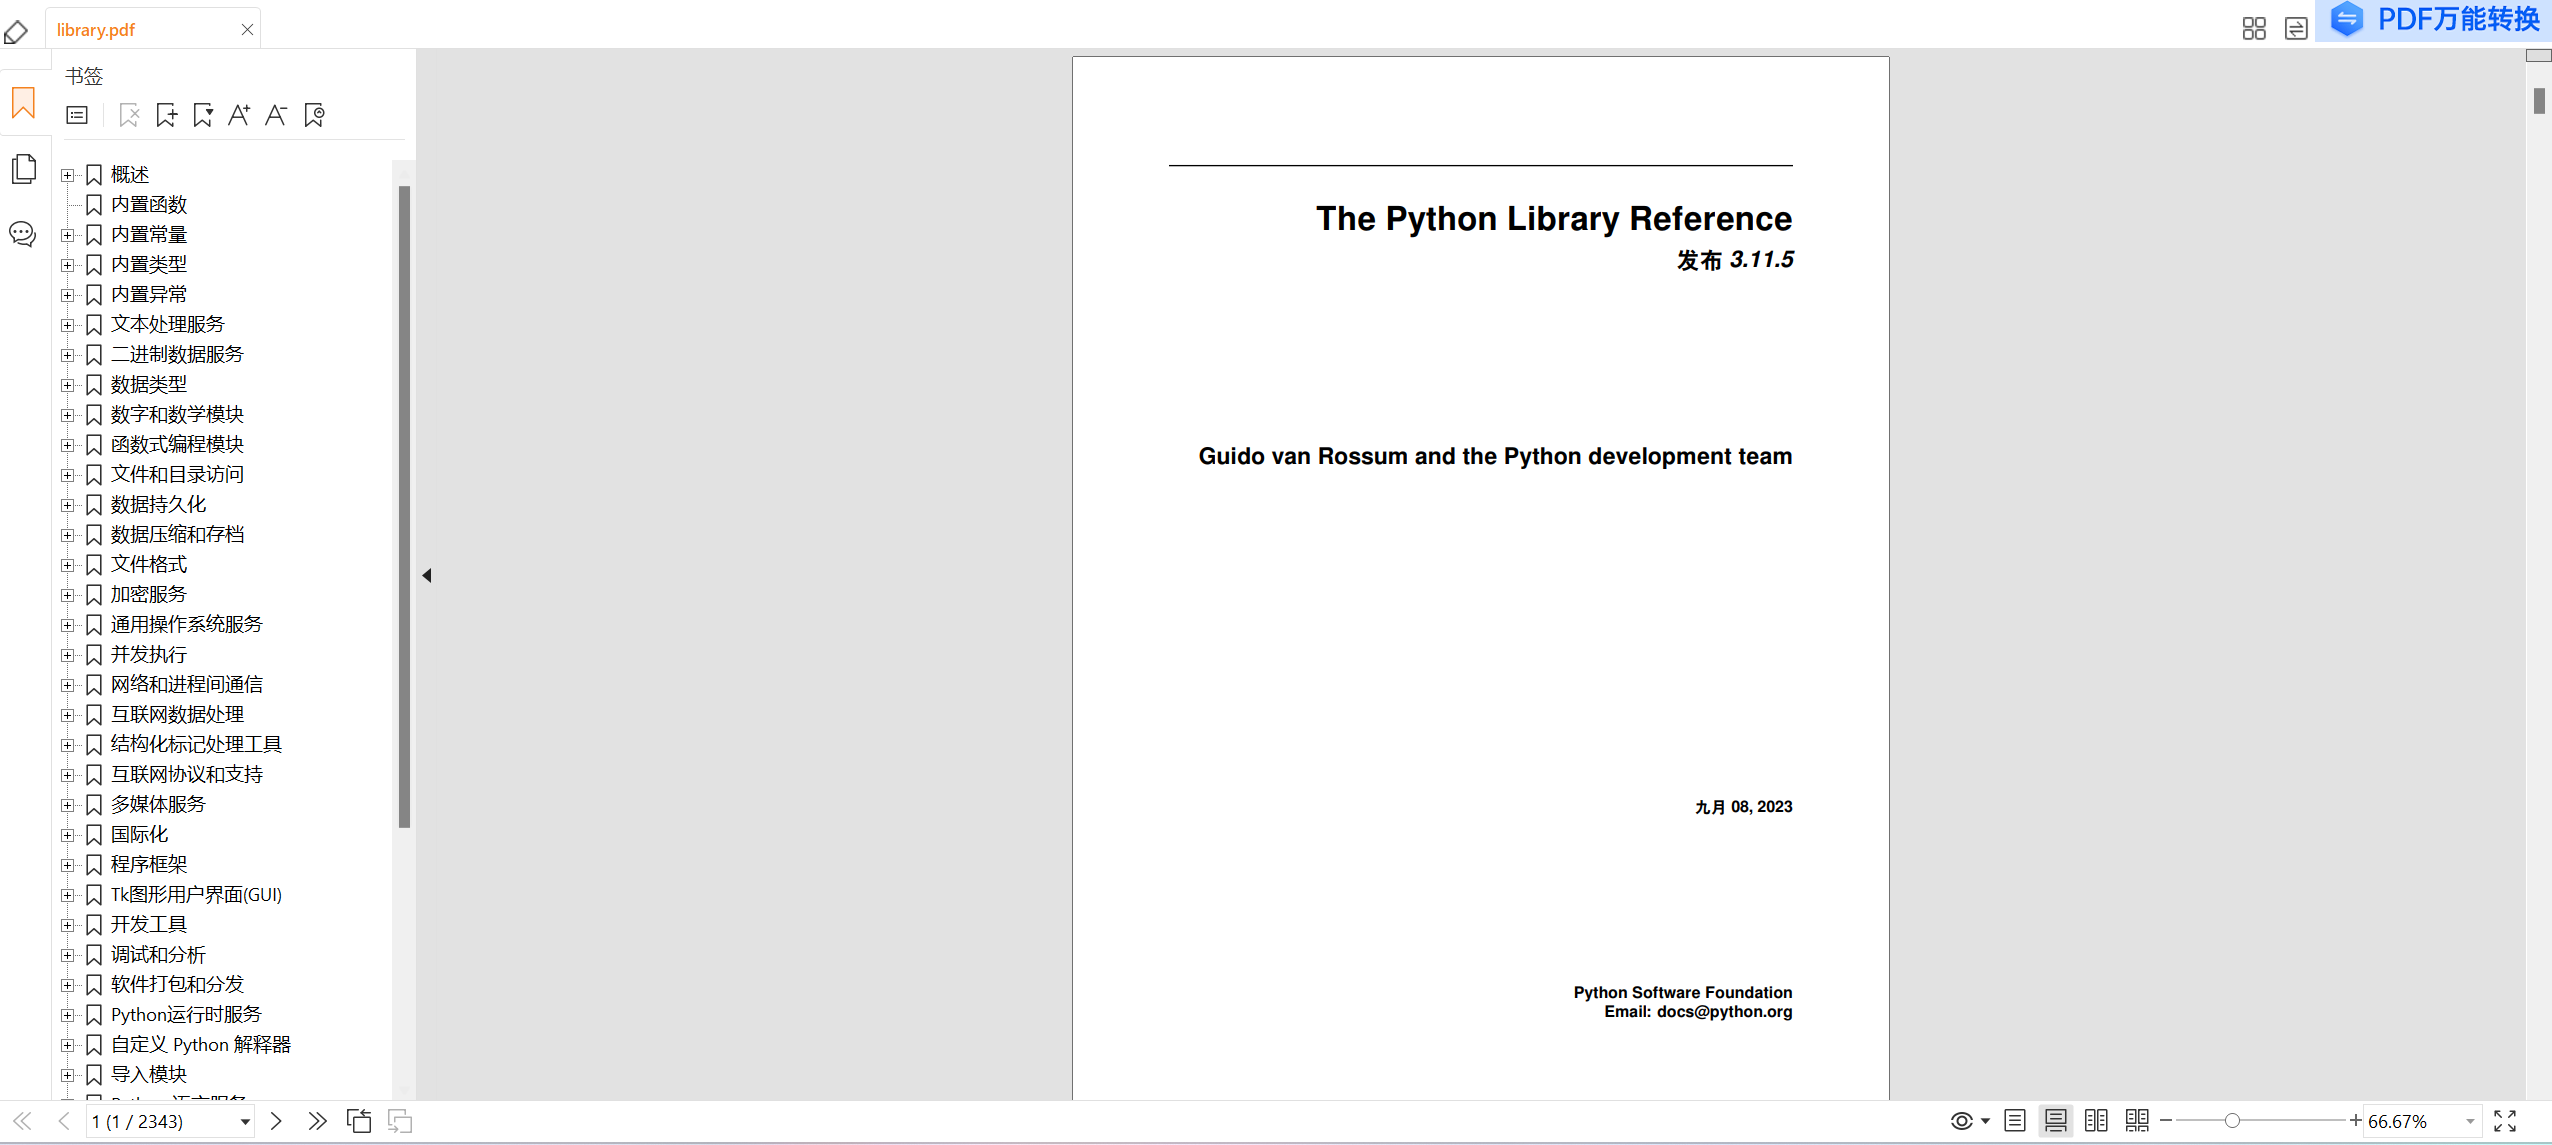The height and width of the screenshot is (1145, 2552).
Task: Open the page thumbnails sidebar panel
Action: click(x=24, y=169)
